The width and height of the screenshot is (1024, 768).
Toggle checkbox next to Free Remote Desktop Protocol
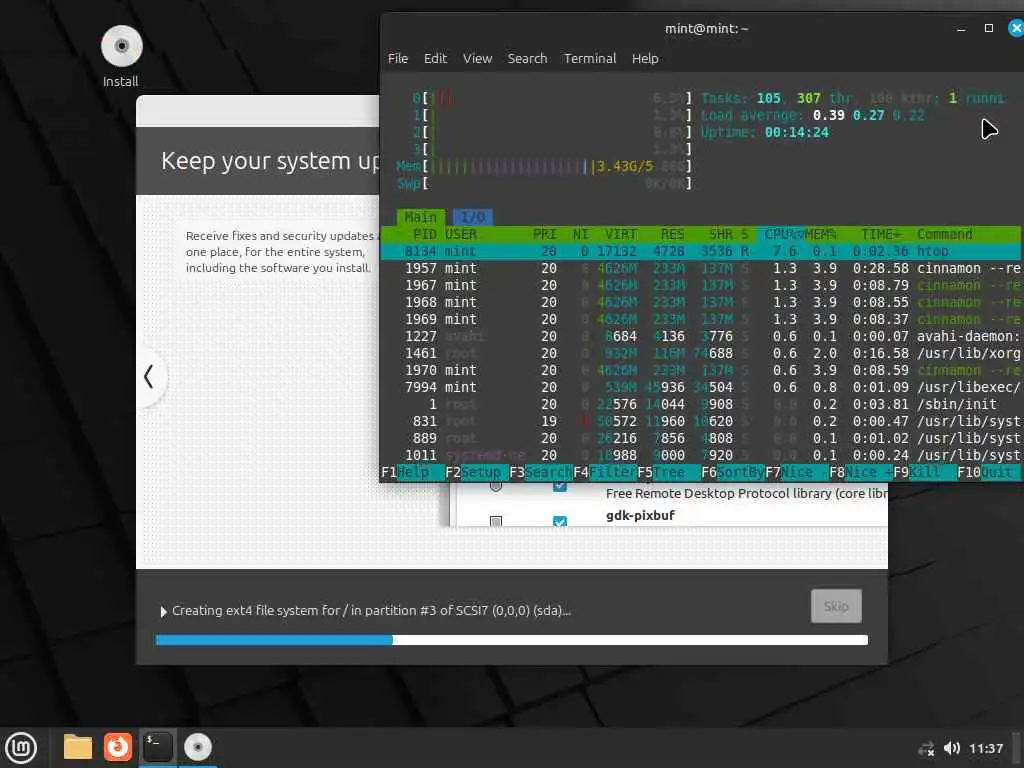point(560,487)
